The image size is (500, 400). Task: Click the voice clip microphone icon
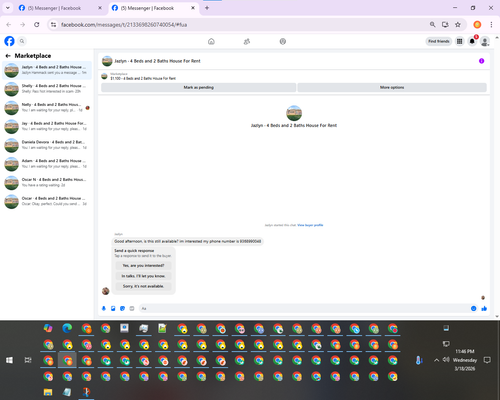(x=104, y=309)
